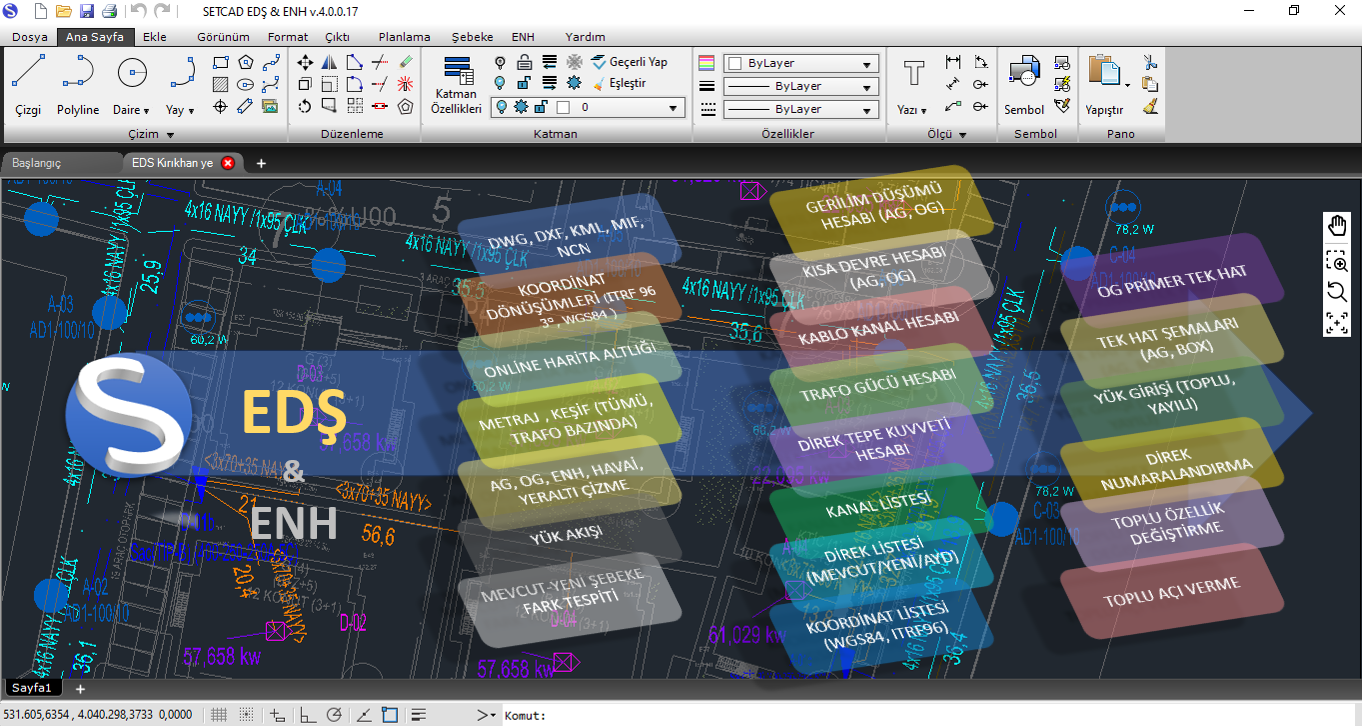This screenshot has height=726, width=1362.
Task: Choose the rectangle drawing tool
Action: (221, 62)
